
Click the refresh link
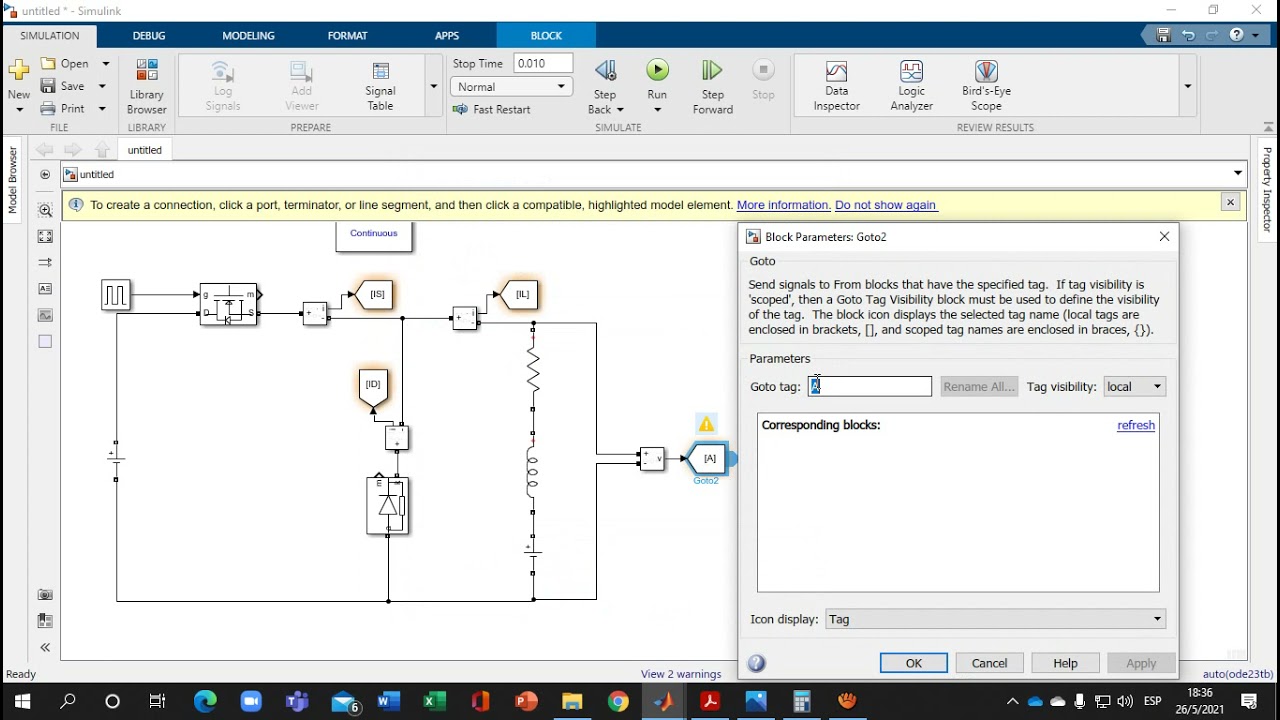[1136, 425]
